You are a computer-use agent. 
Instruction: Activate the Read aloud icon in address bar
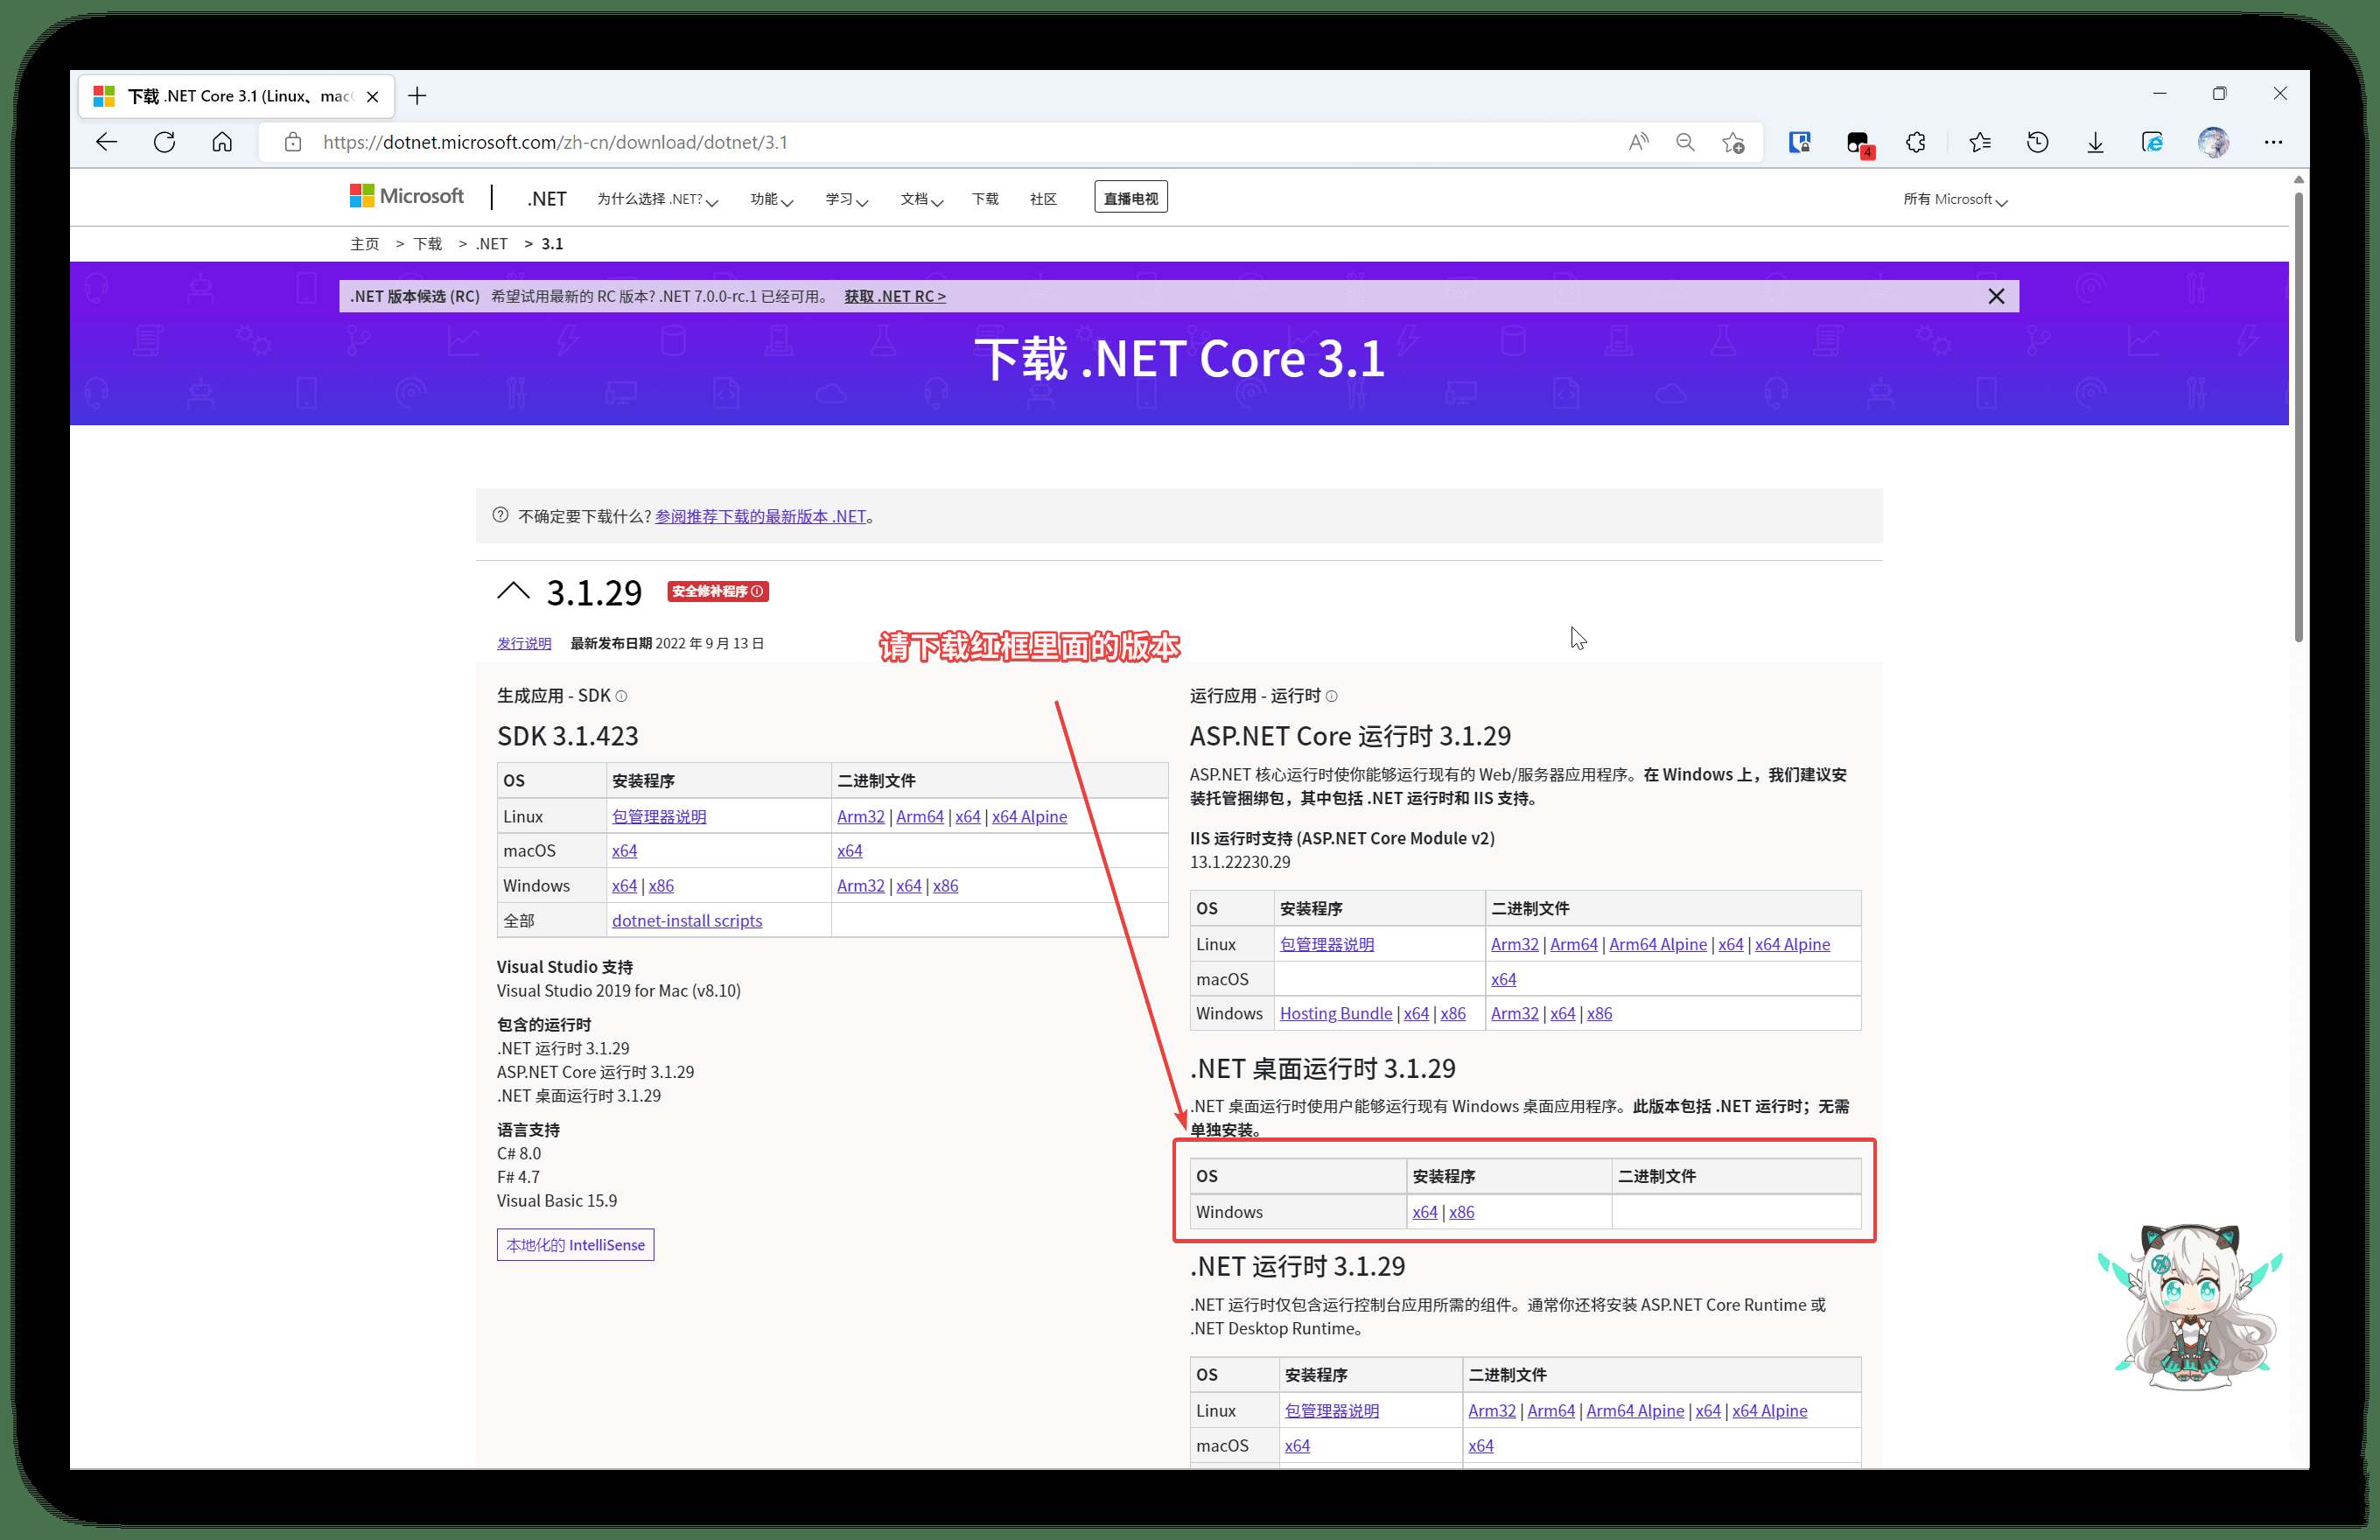point(1638,142)
